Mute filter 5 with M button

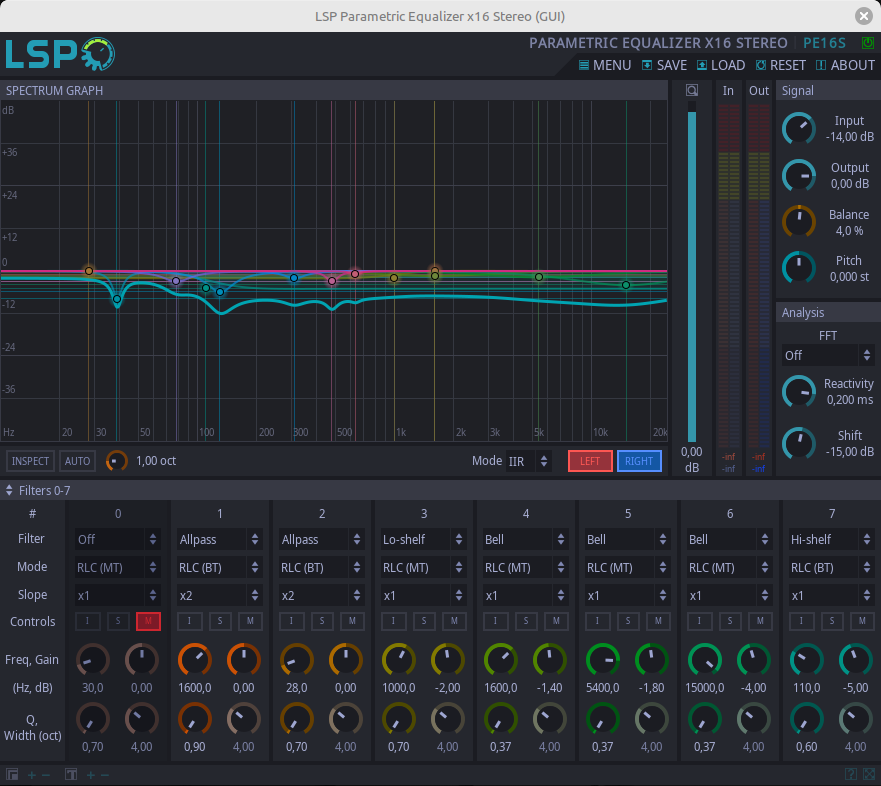point(658,621)
